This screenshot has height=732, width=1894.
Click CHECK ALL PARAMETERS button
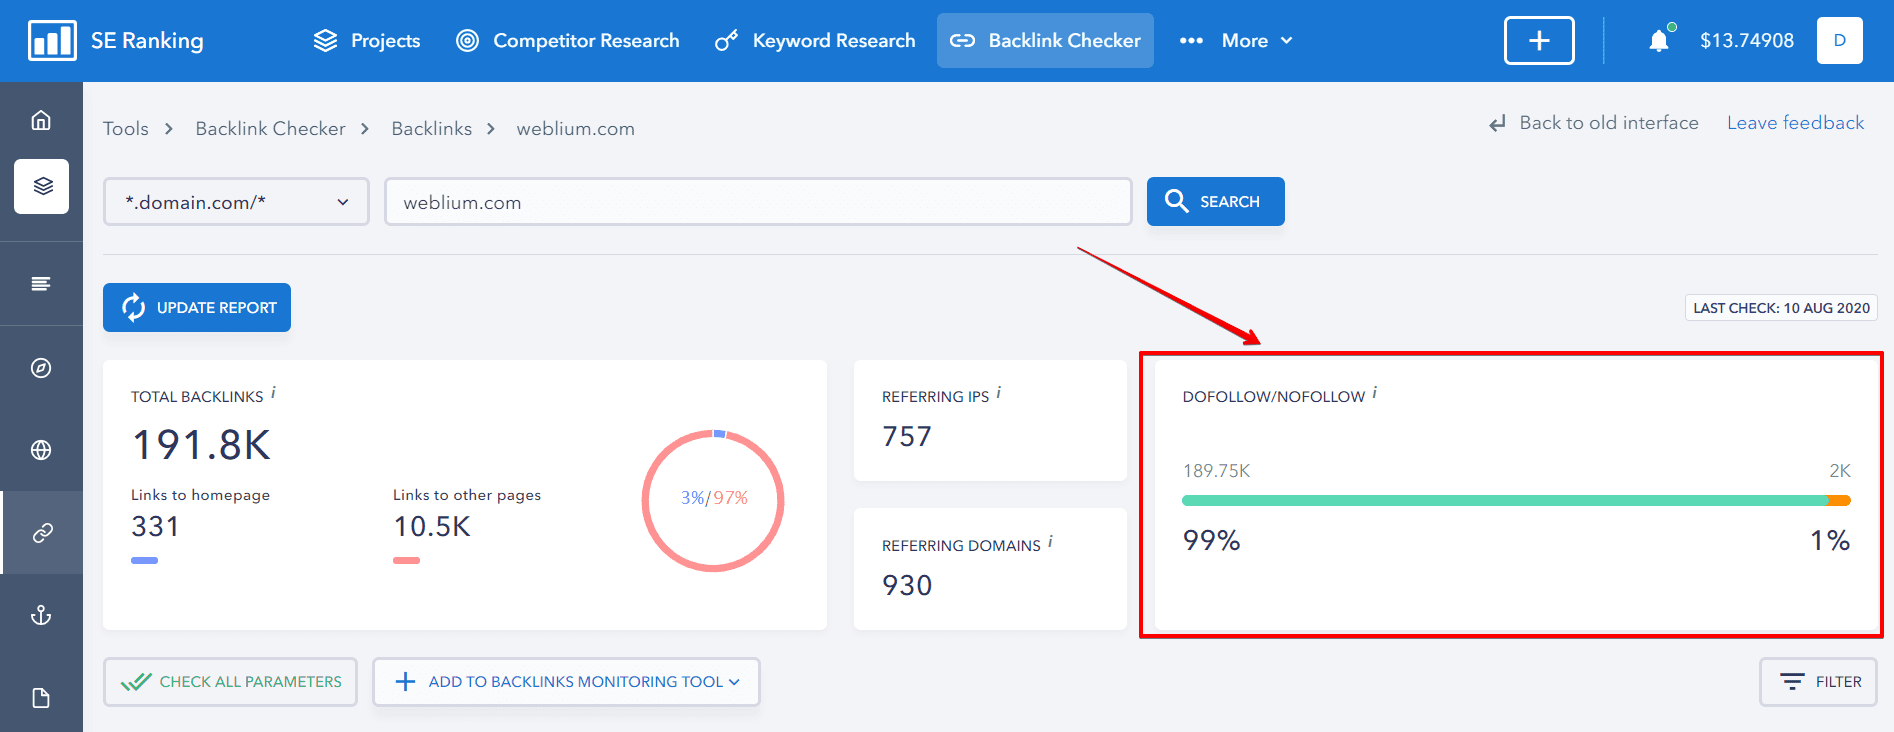[230, 682]
